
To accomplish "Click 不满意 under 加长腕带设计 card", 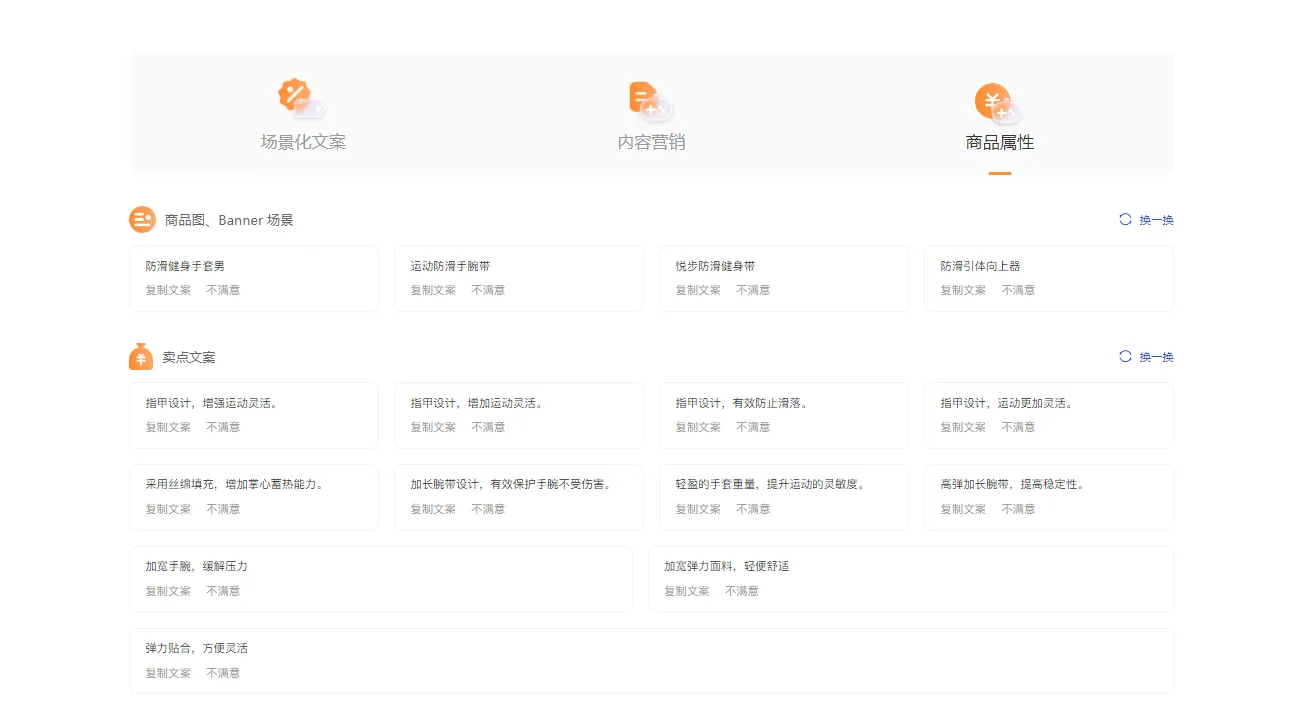I will click(x=488, y=509).
